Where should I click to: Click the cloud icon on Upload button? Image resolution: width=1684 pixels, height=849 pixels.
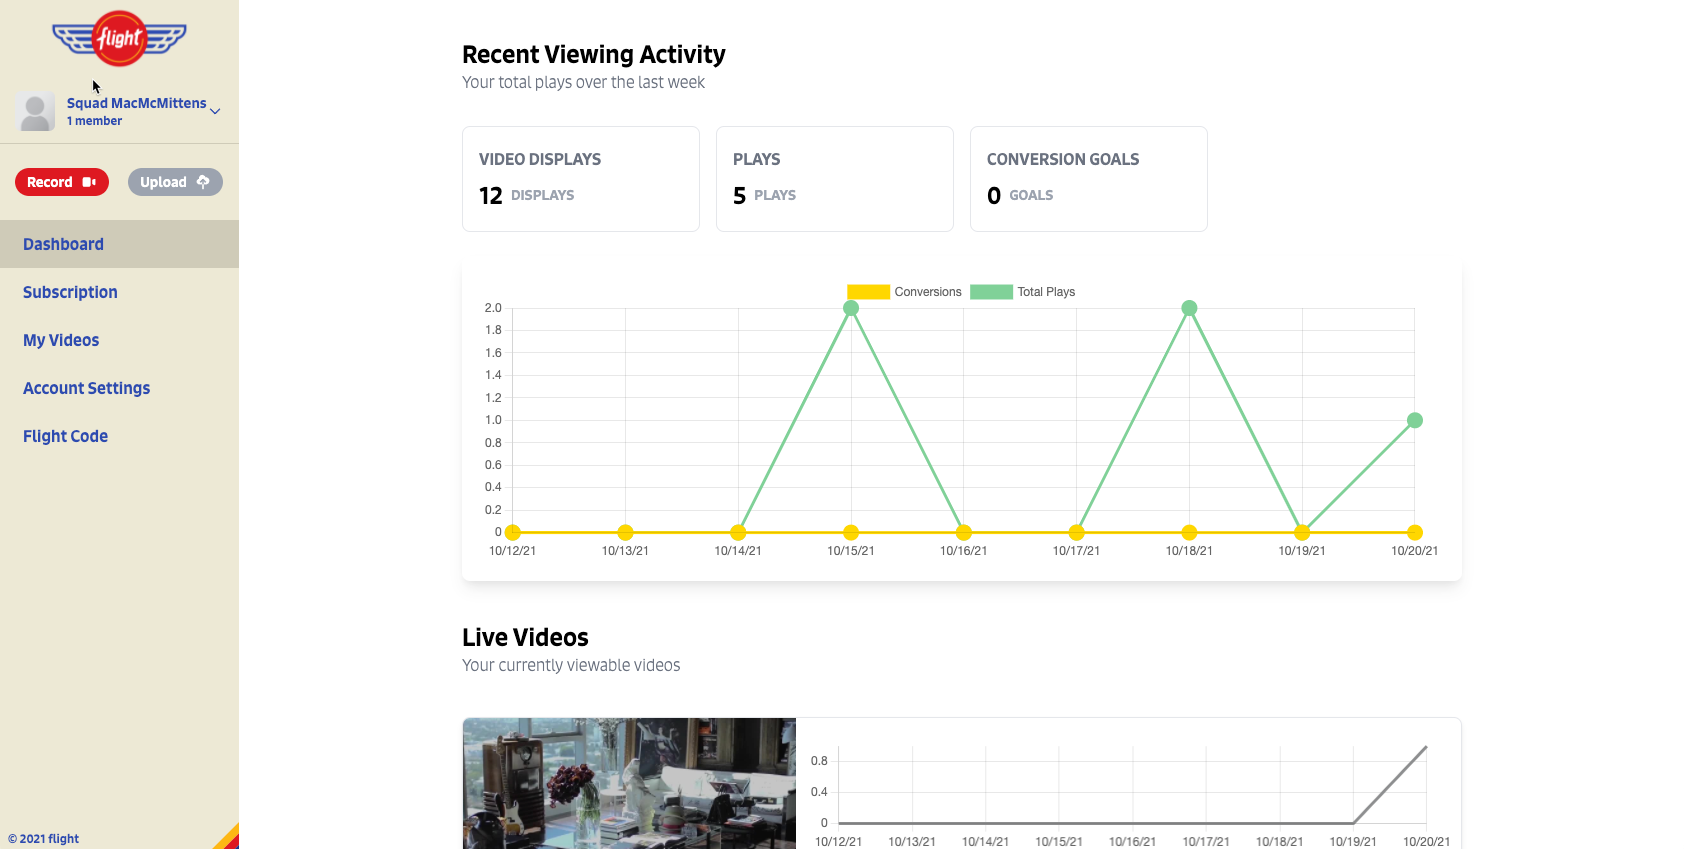[203, 182]
